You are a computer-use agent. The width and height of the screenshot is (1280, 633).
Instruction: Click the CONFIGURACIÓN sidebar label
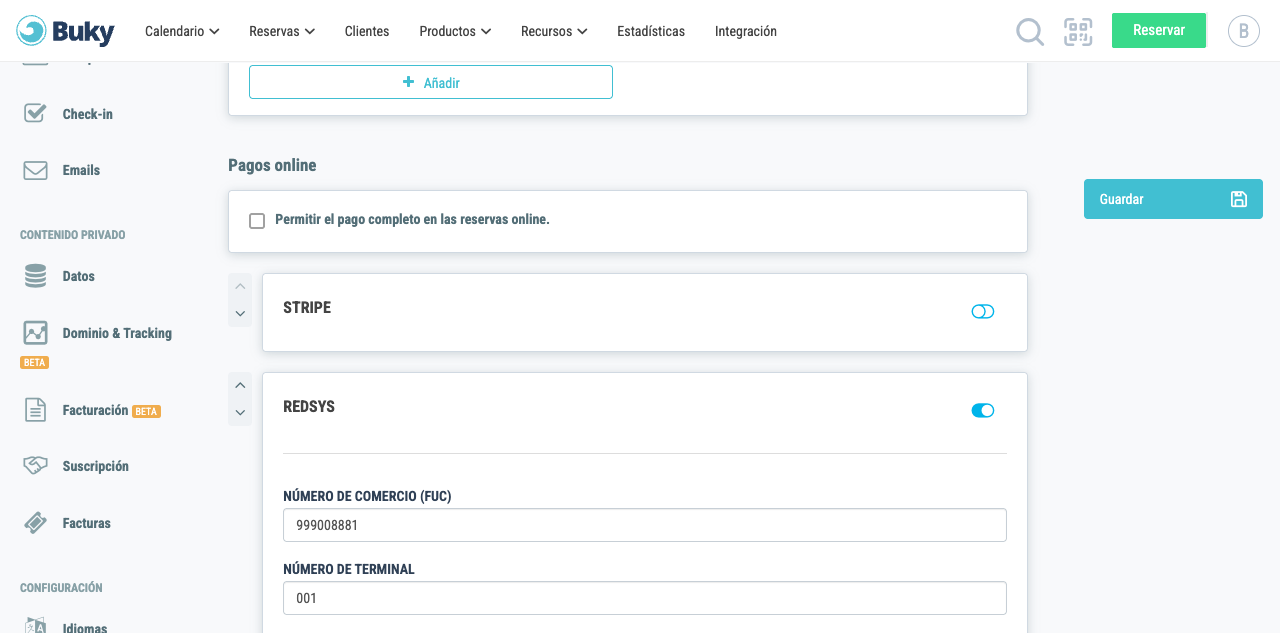61,588
